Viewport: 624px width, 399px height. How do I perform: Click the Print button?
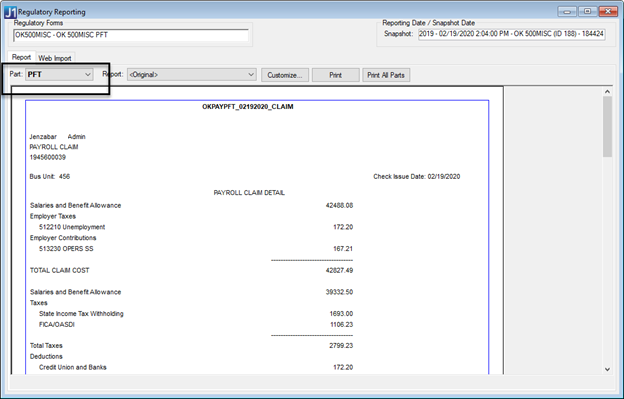pos(335,75)
